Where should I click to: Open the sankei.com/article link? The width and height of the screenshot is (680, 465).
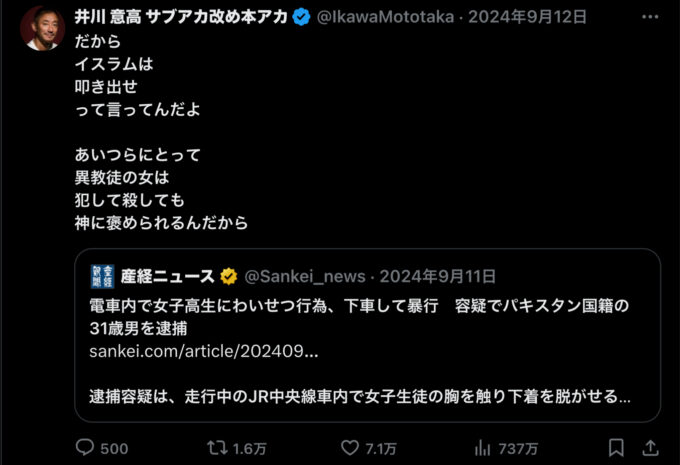[204, 351]
